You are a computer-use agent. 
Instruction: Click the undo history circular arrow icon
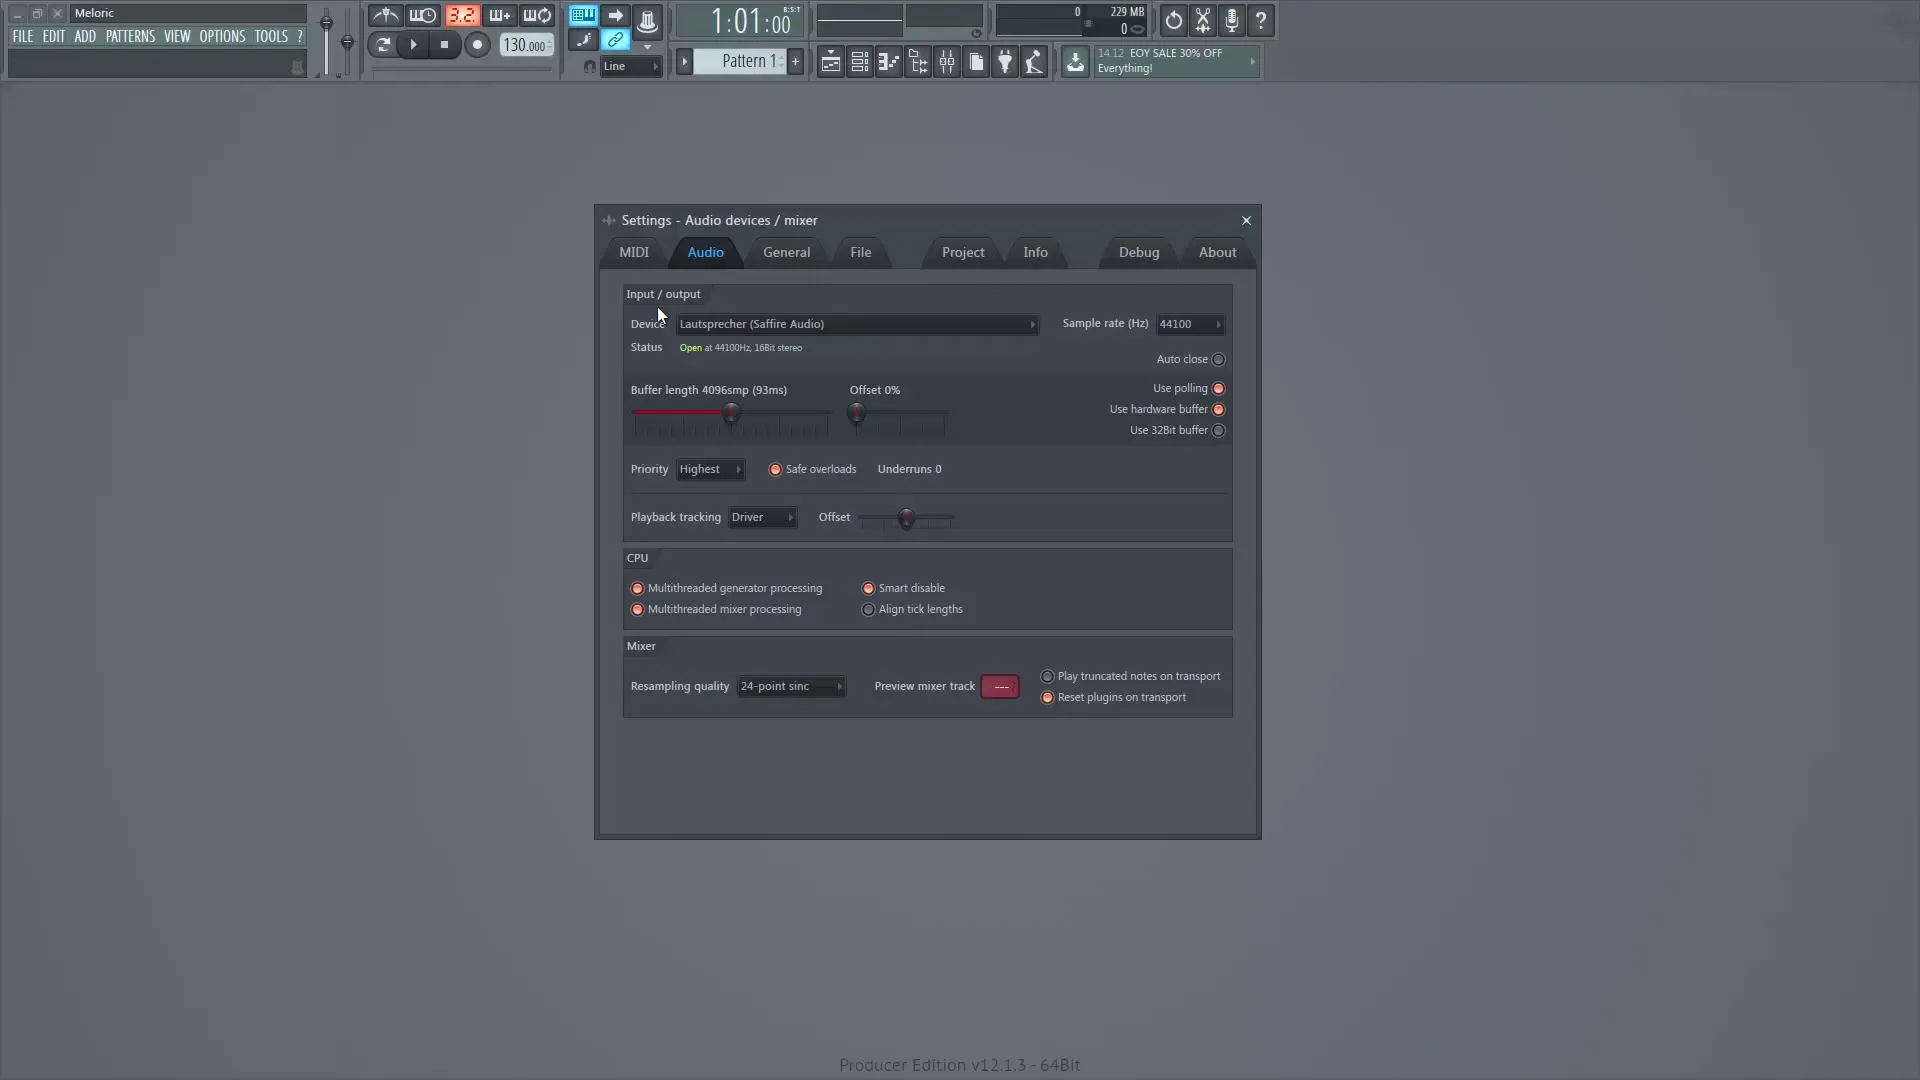[x=1174, y=20]
